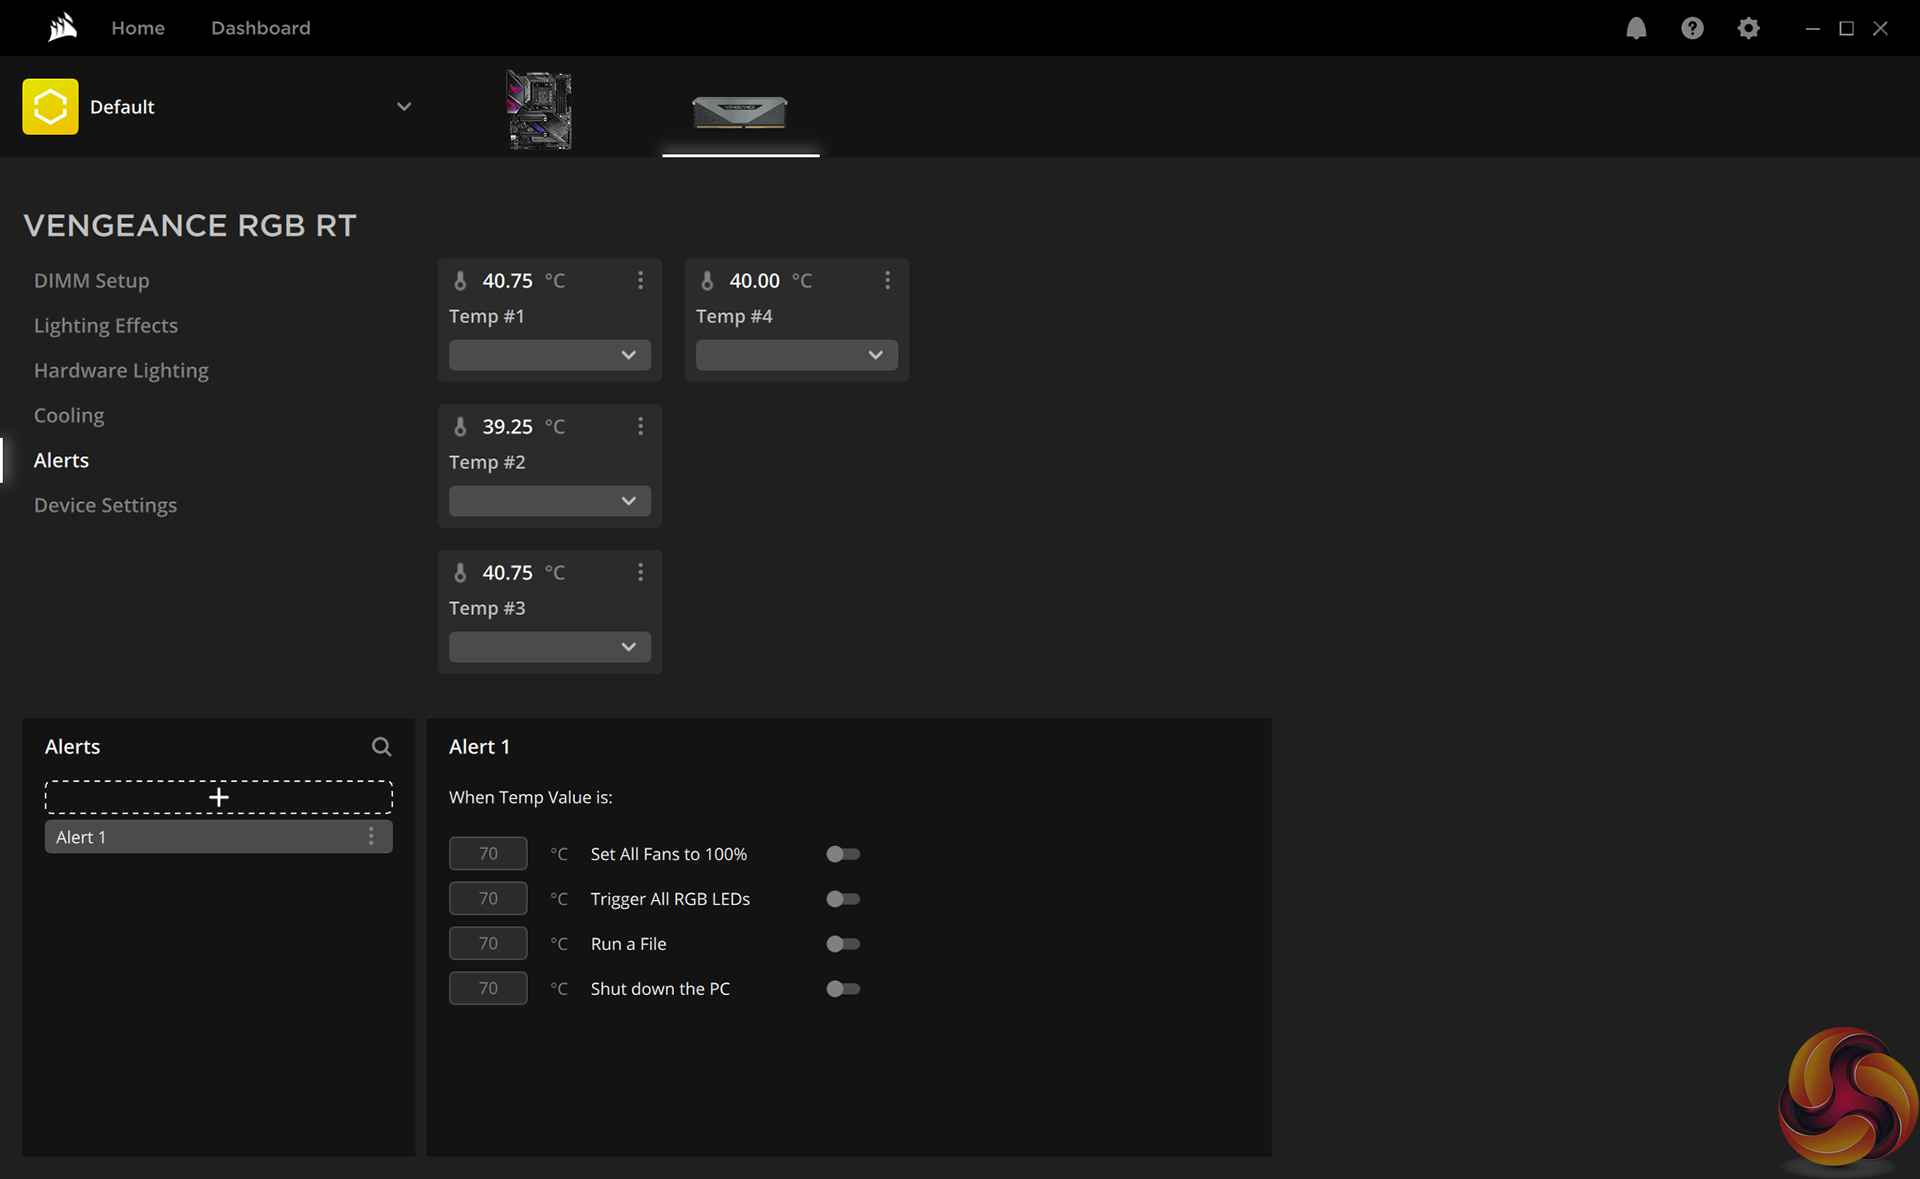Screen dimensions: 1920x1179
Task: Open the settings gear icon
Action: pyautogui.click(x=1748, y=28)
